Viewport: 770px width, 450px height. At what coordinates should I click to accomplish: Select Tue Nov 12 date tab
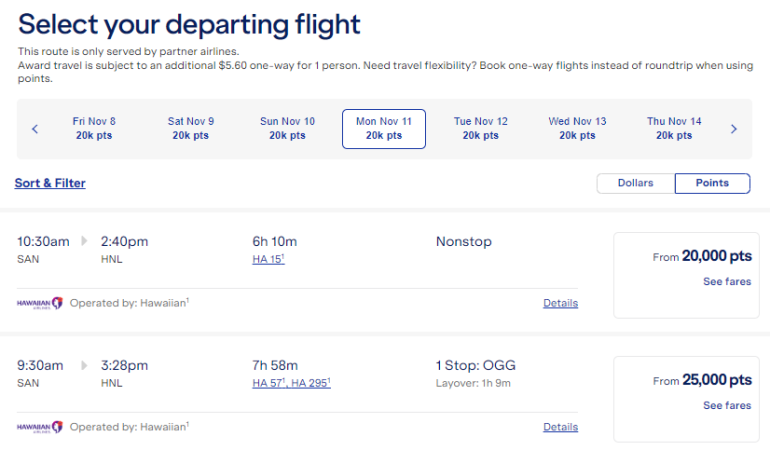click(x=480, y=128)
